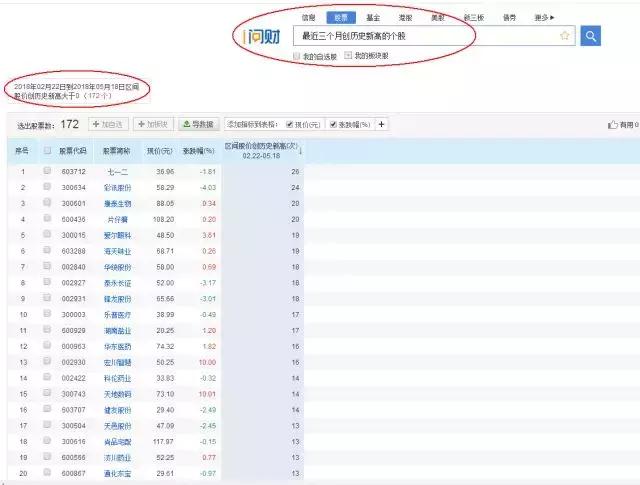Uncheck the 涨跌幅(%) indicator checkbox

point(333,124)
